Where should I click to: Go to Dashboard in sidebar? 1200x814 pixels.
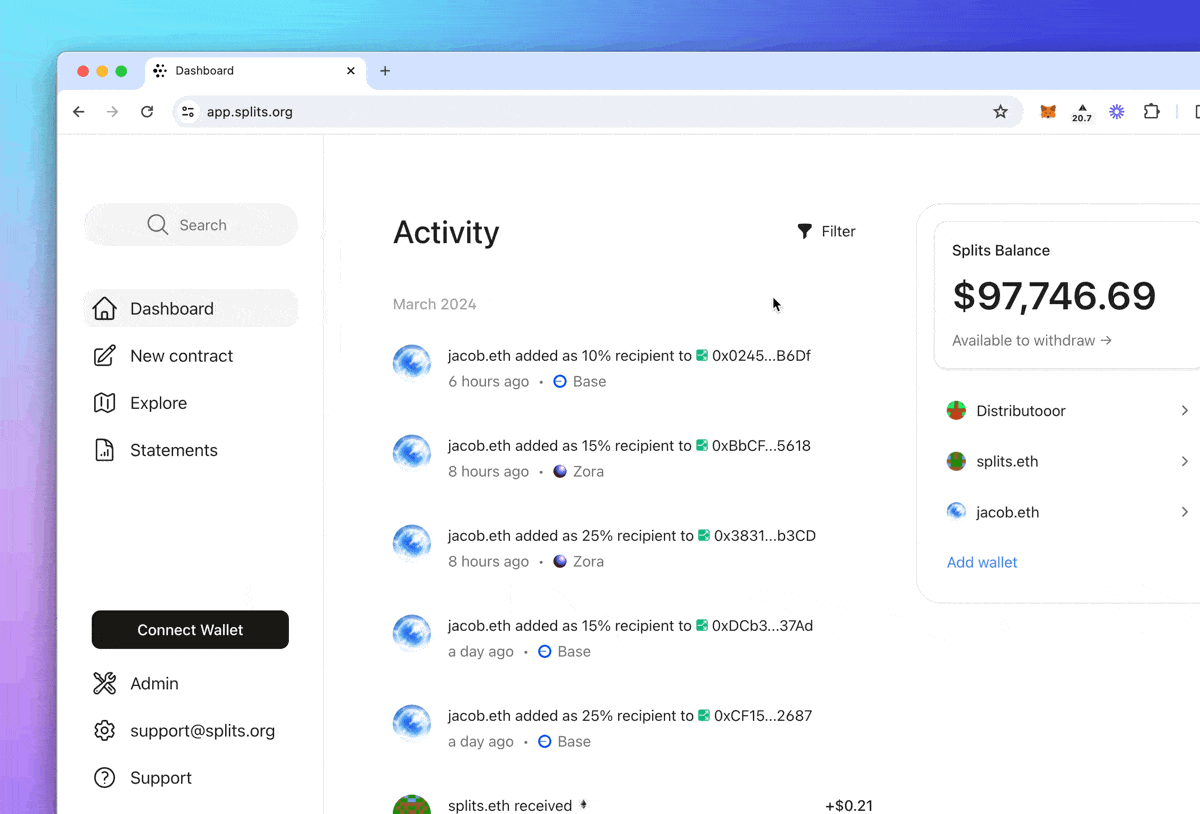[x=191, y=308]
